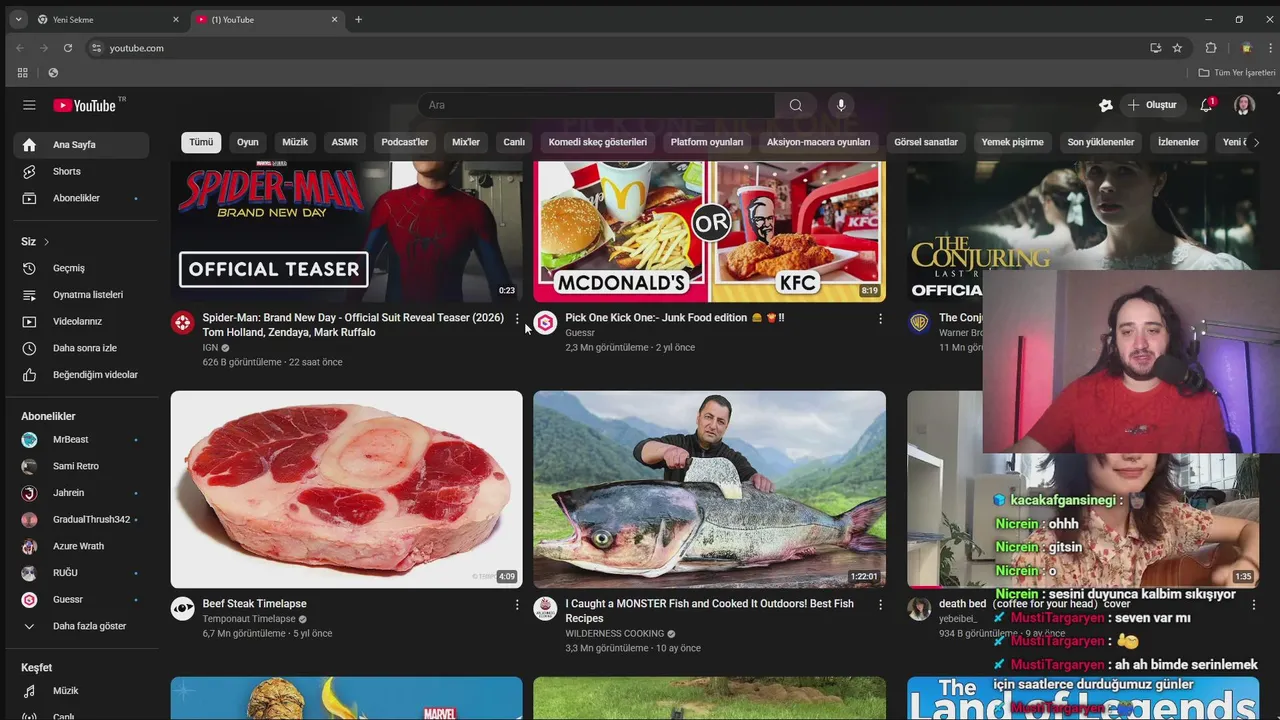1280x720 pixels.
Task: Open Müzik under Keşfet
Action: click(82, 691)
